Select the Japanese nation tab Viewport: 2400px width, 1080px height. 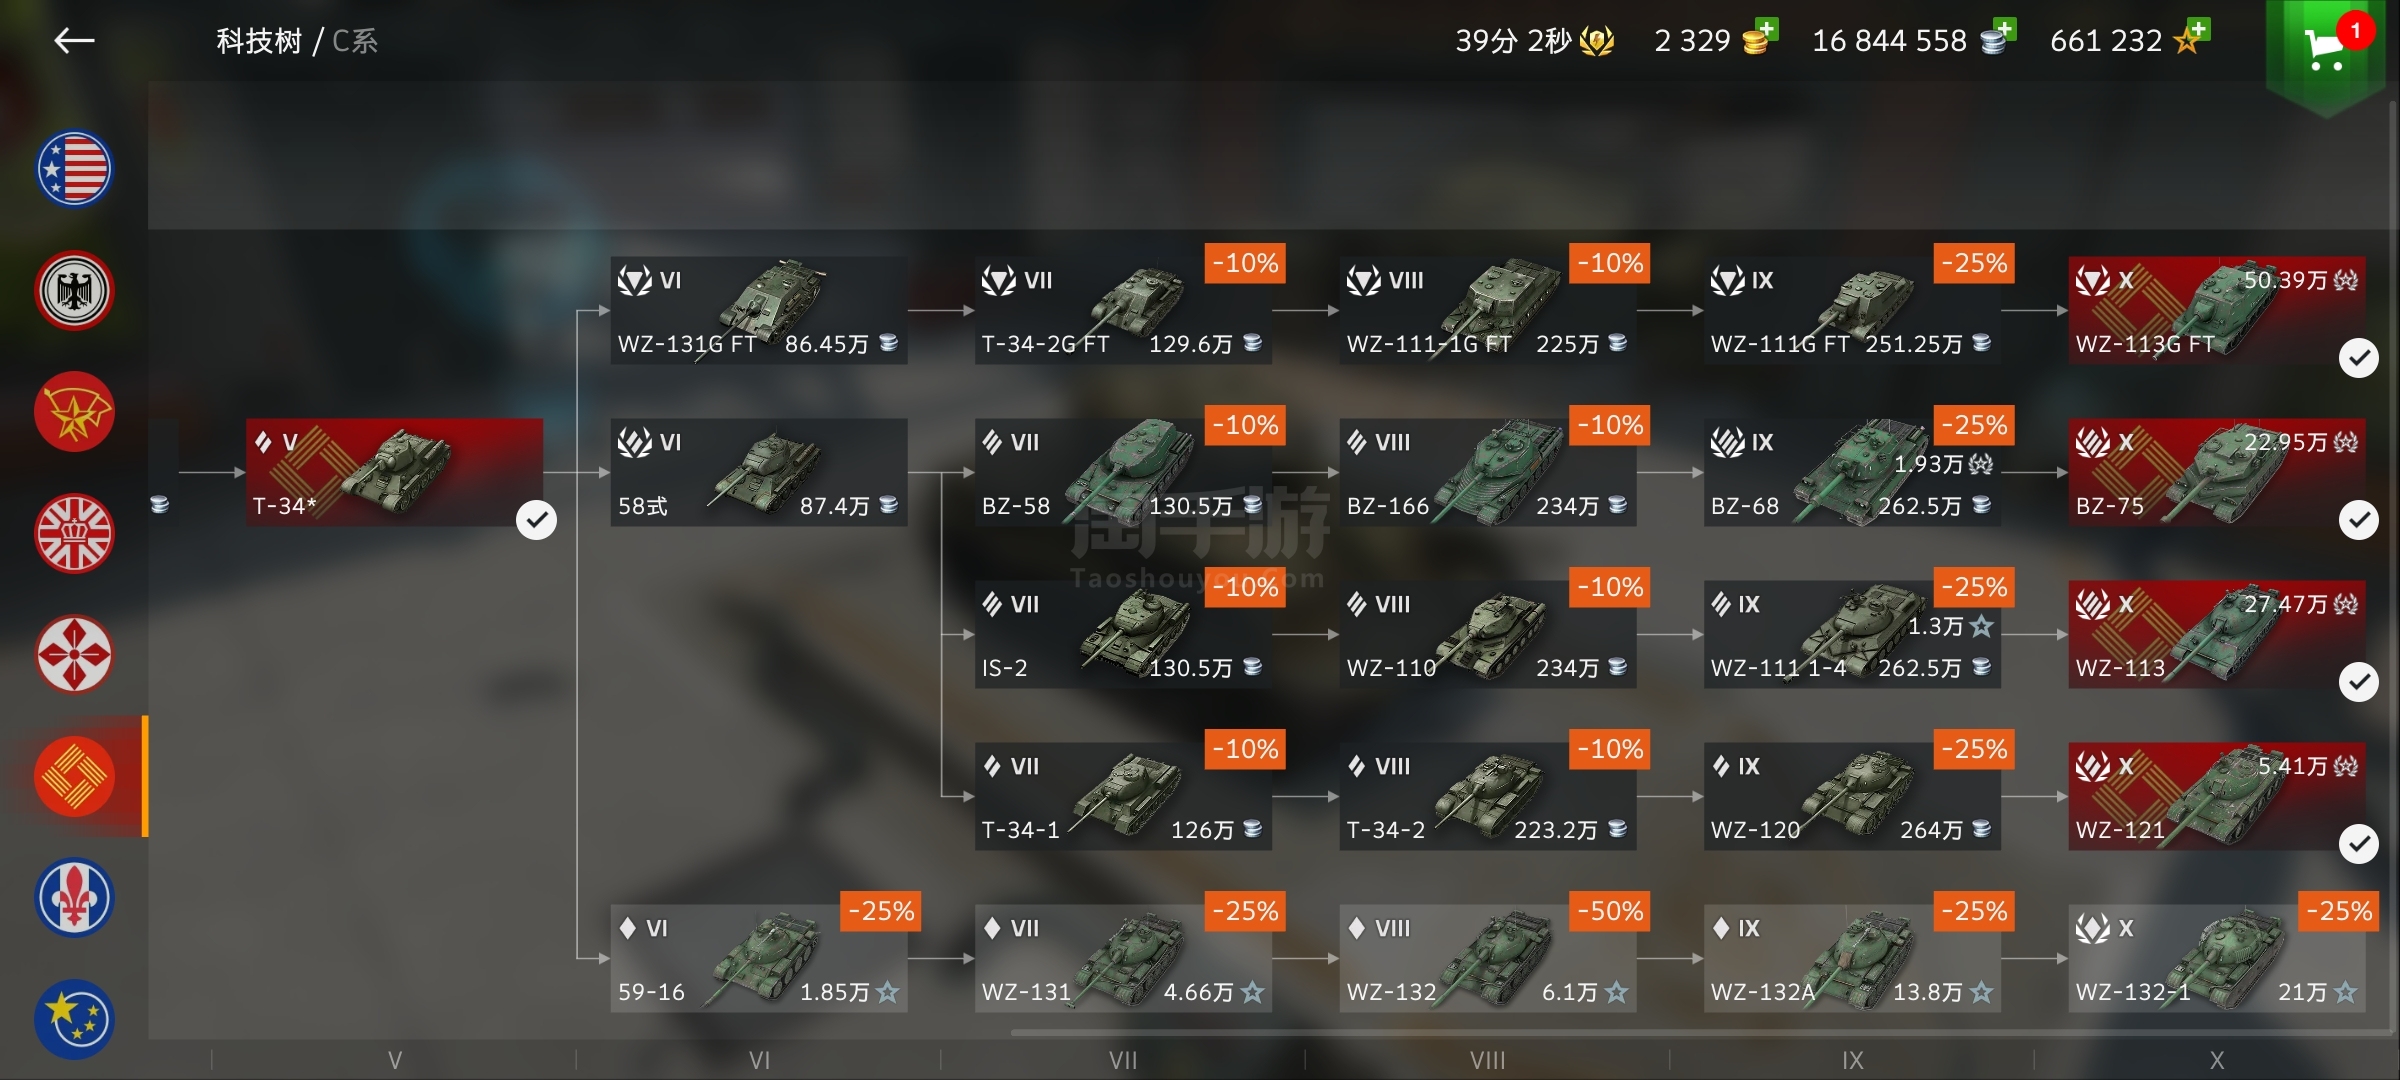point(74,655)
